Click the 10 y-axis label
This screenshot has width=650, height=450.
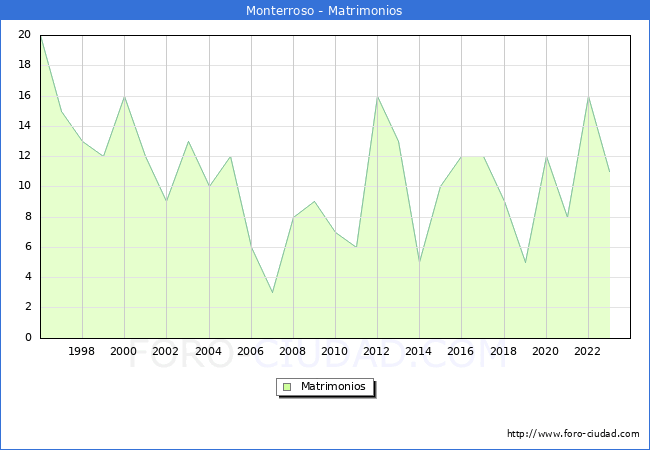tap(25, 186)
